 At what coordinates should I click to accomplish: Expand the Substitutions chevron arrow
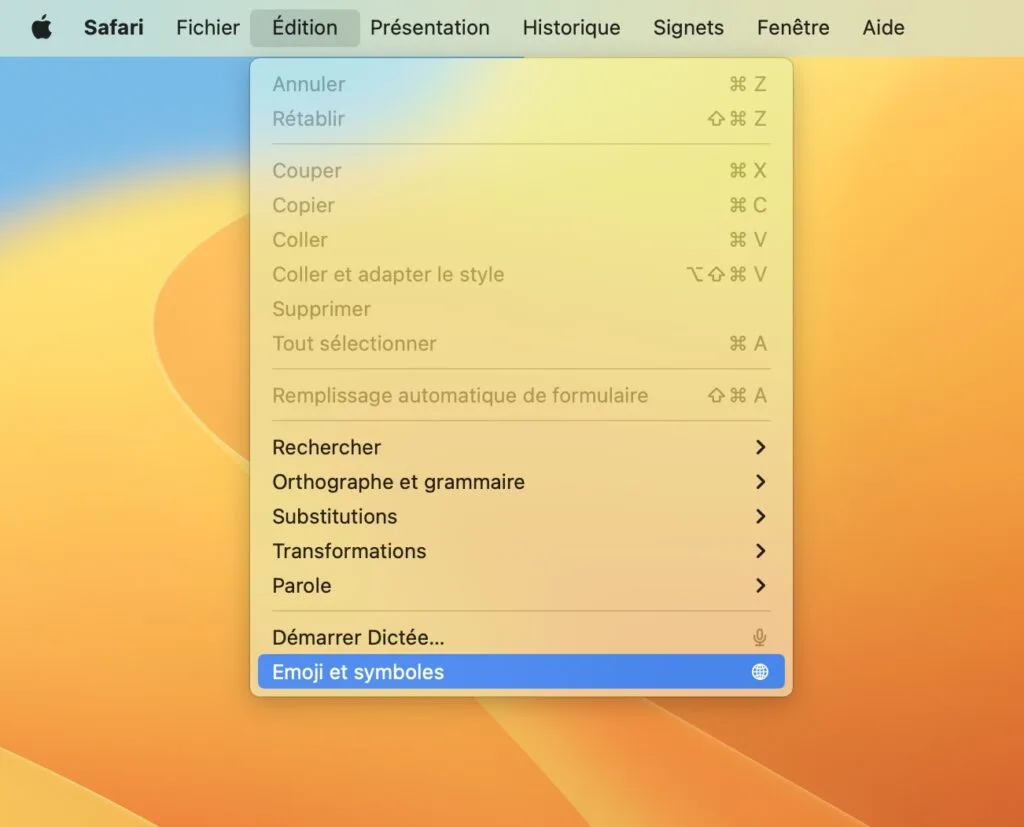[760, 517]
